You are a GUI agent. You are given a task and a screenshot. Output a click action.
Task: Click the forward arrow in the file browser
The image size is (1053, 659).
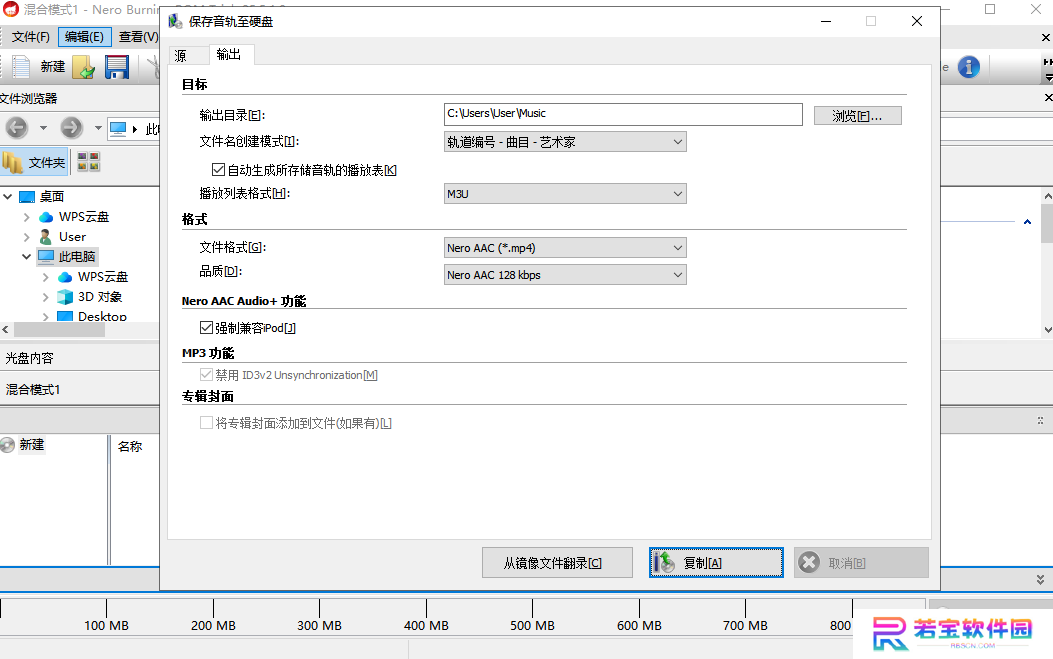tap(71, 128)
